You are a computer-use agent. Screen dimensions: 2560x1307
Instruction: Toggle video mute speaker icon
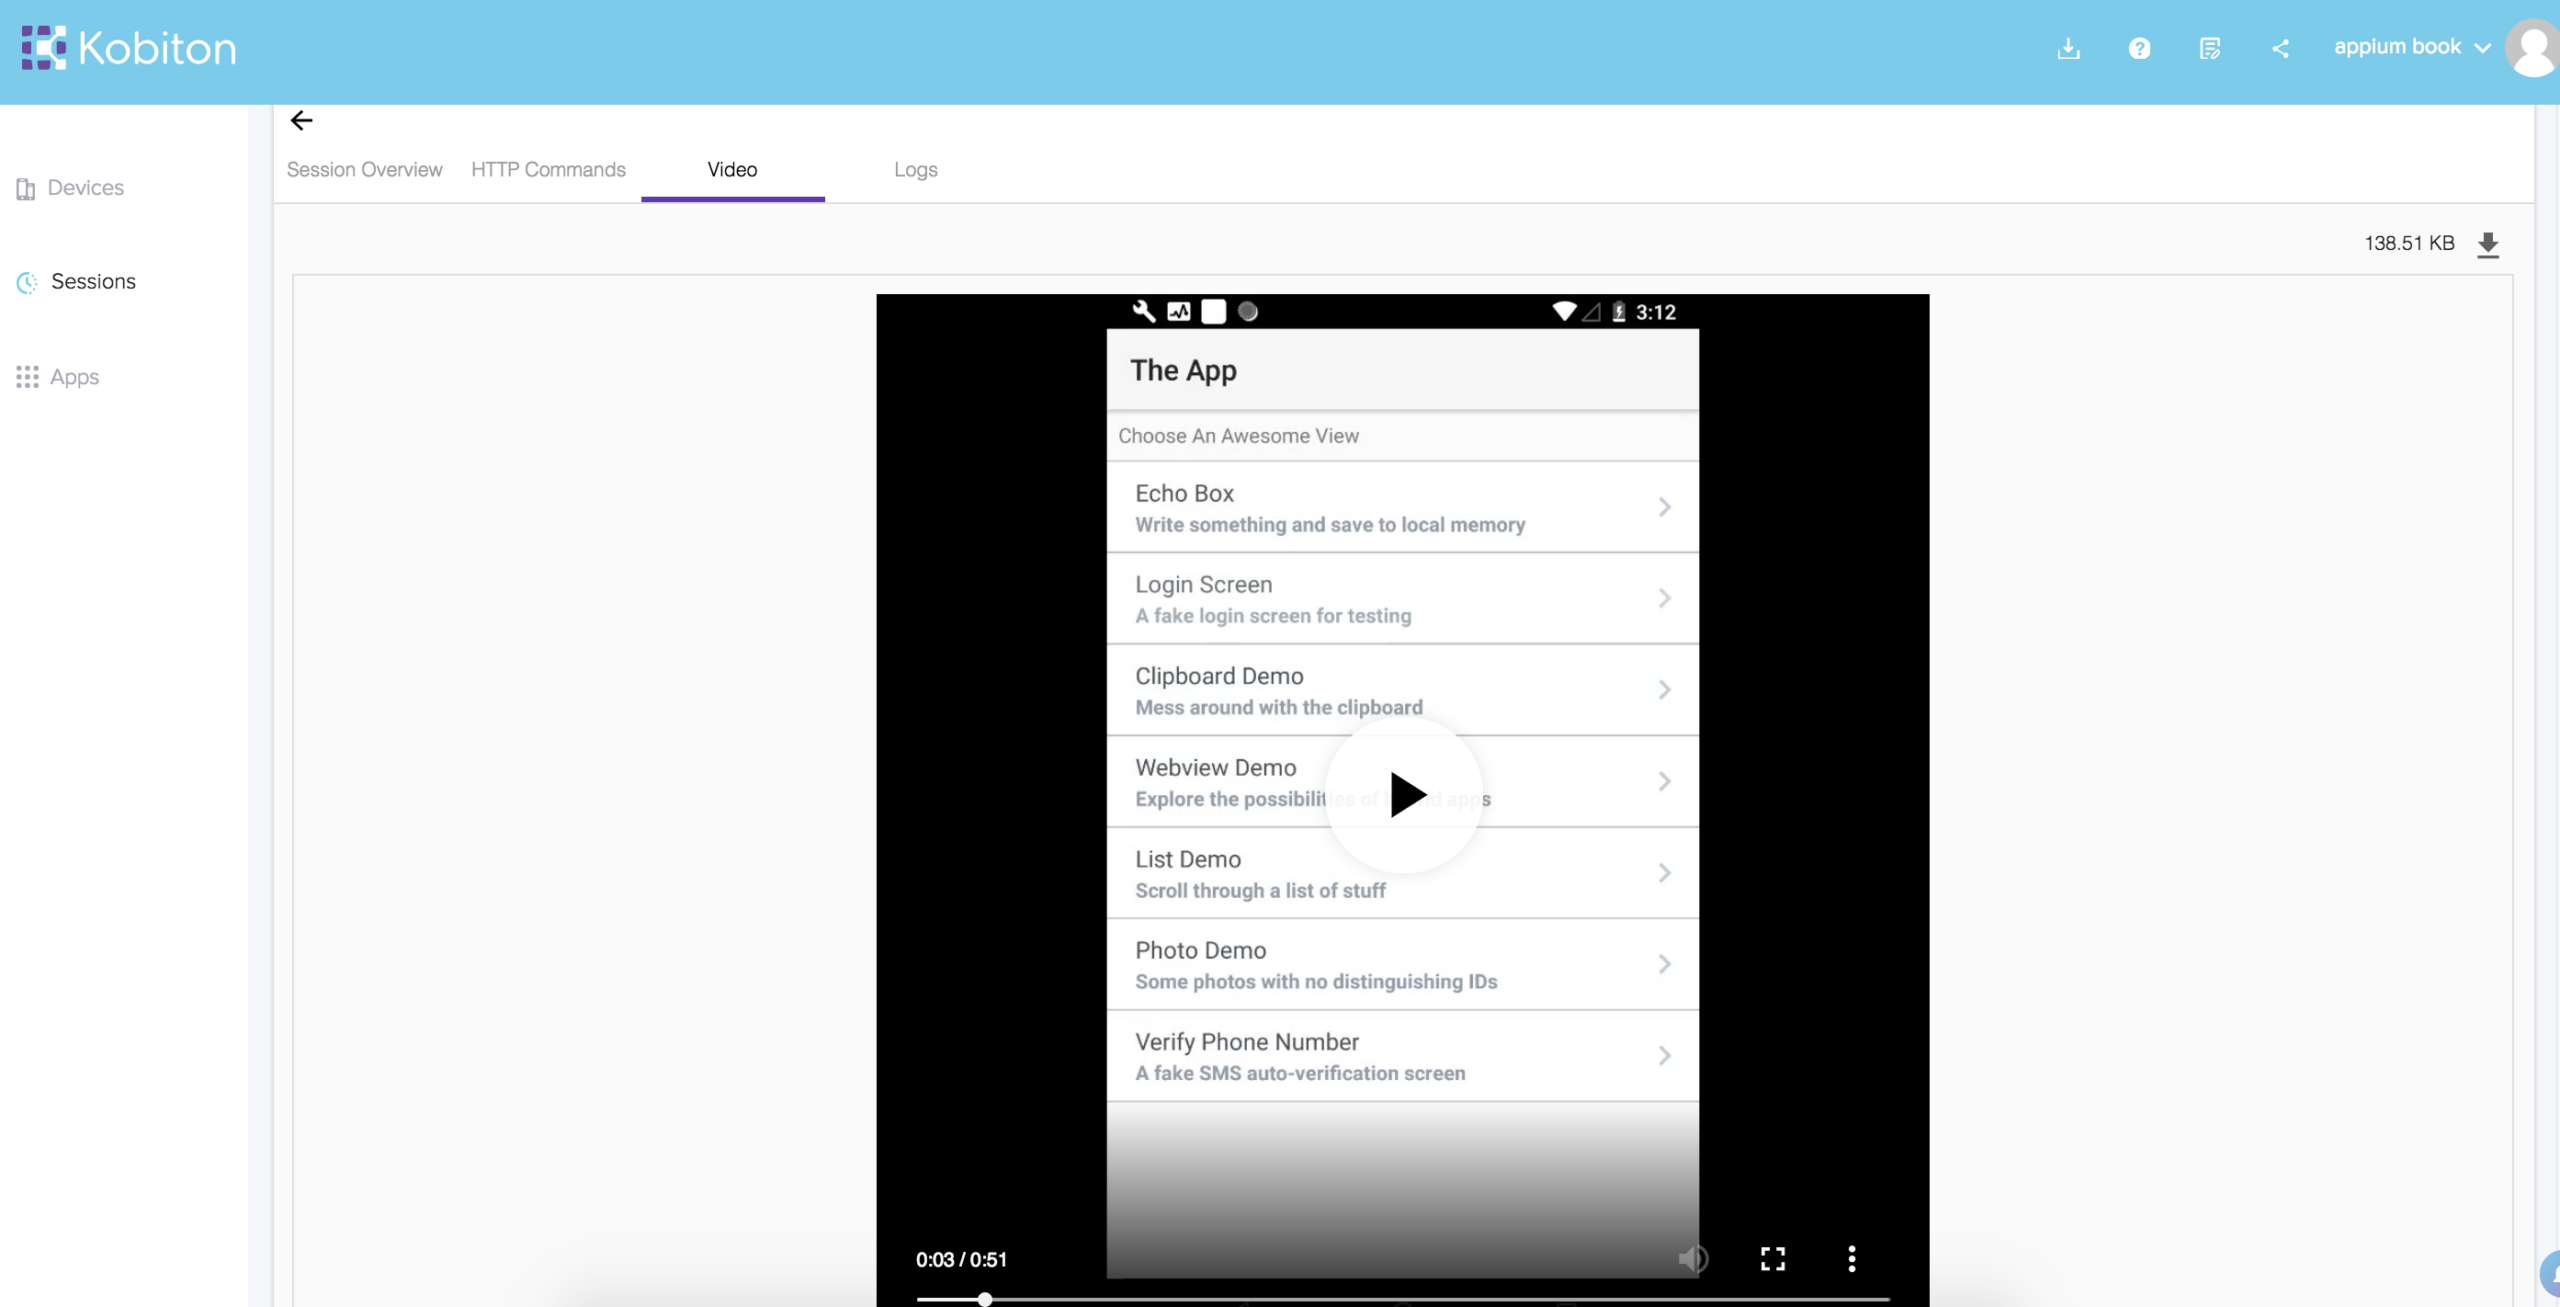(x=1692, y=1259)
